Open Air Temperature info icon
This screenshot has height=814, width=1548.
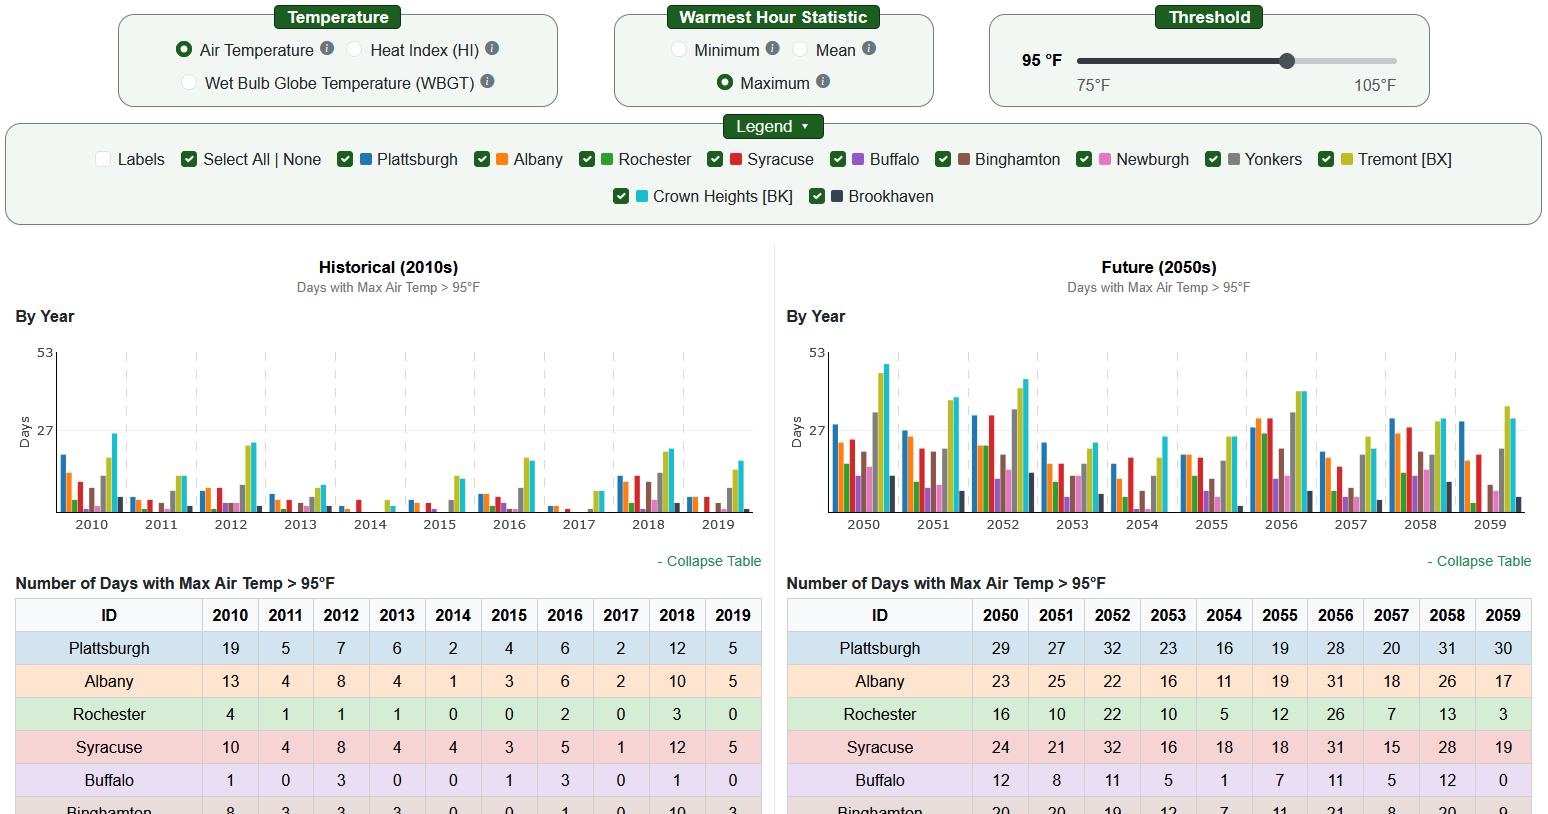pos(327,48)
